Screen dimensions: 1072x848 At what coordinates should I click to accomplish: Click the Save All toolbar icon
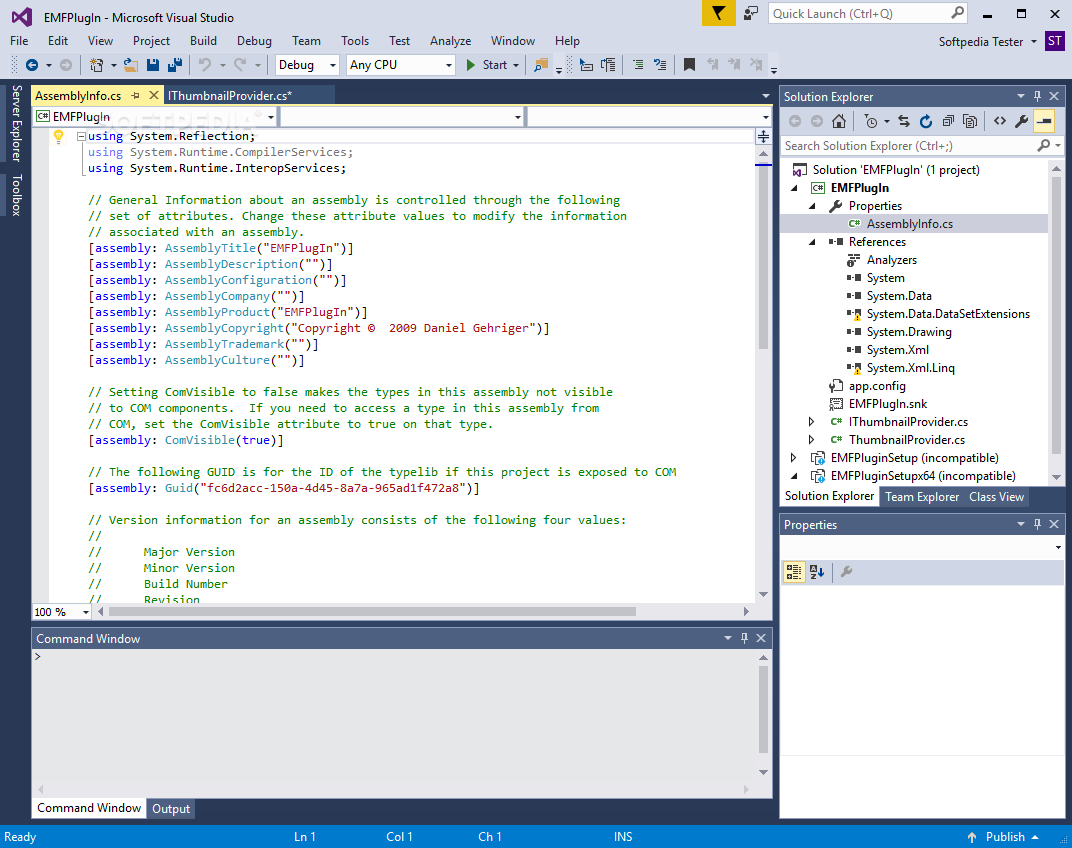pos(175,65)
